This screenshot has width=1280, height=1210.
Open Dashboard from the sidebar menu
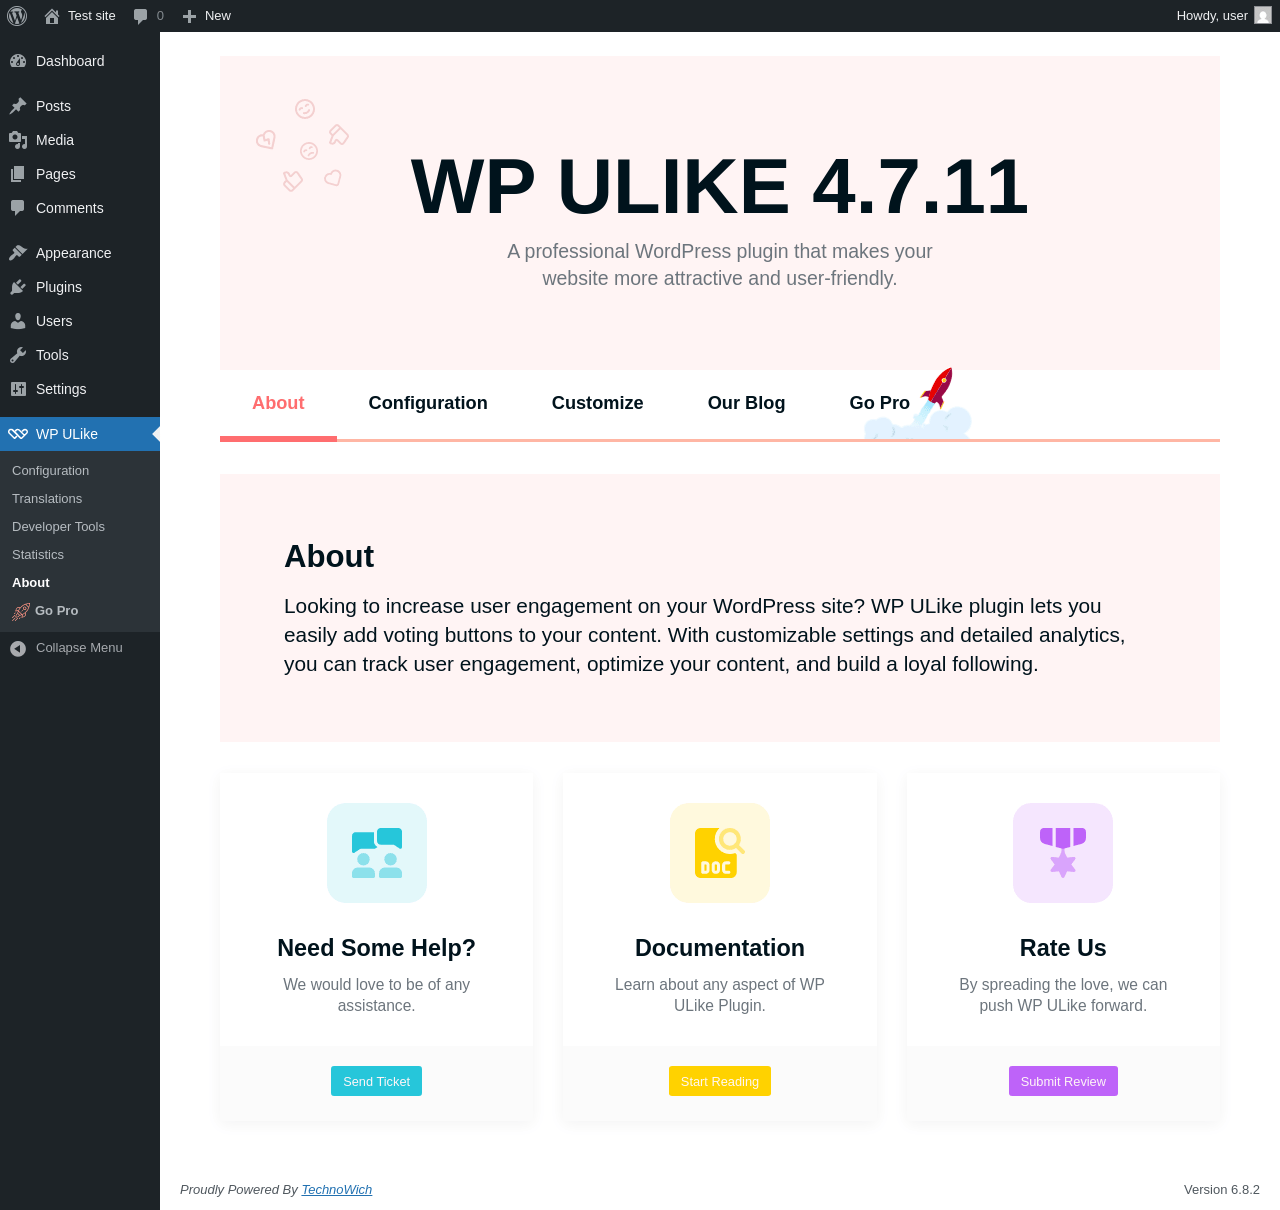click(x=80, y=61)
